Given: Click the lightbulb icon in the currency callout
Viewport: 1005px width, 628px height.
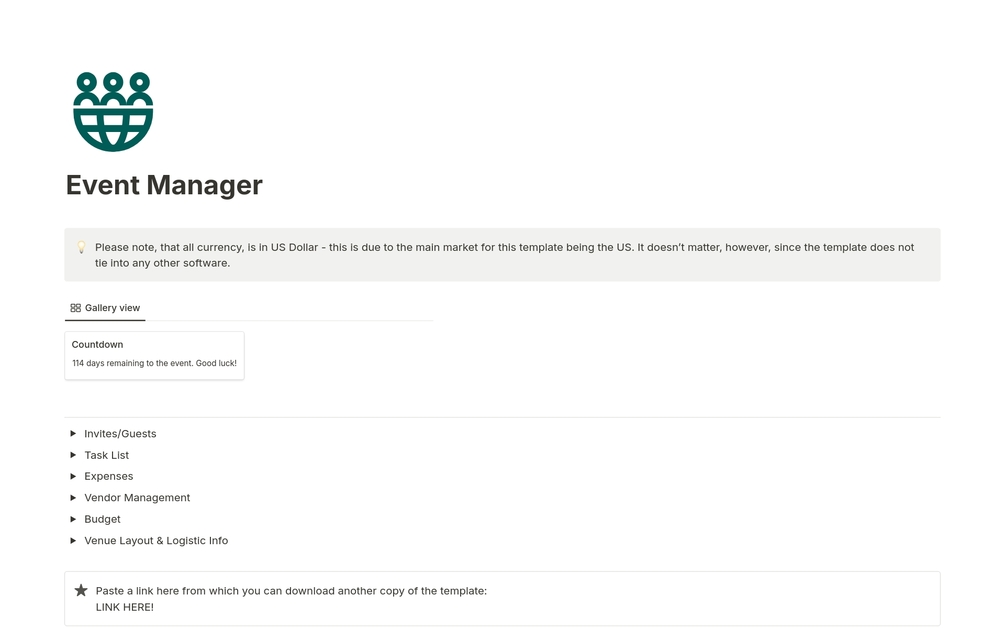Looking at the screenshot, I should pos(81,247).
